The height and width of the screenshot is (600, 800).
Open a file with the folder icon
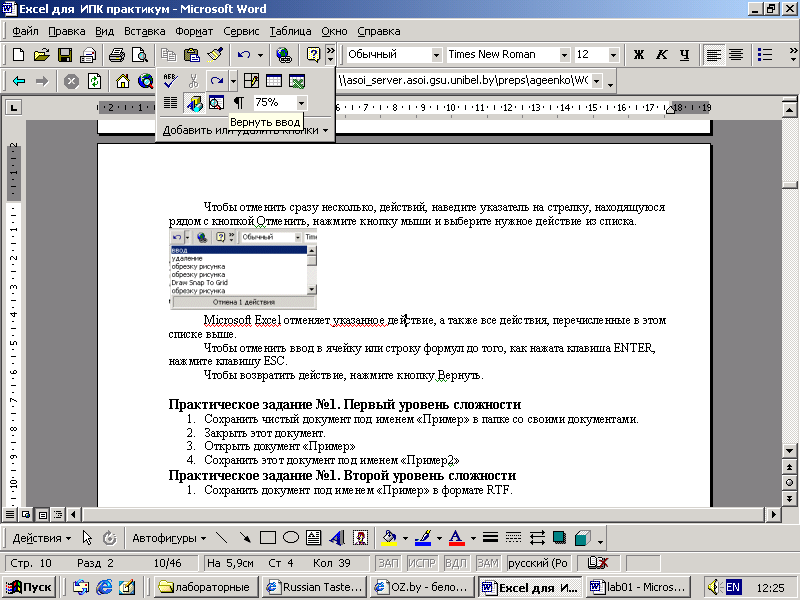pos(41,55)
